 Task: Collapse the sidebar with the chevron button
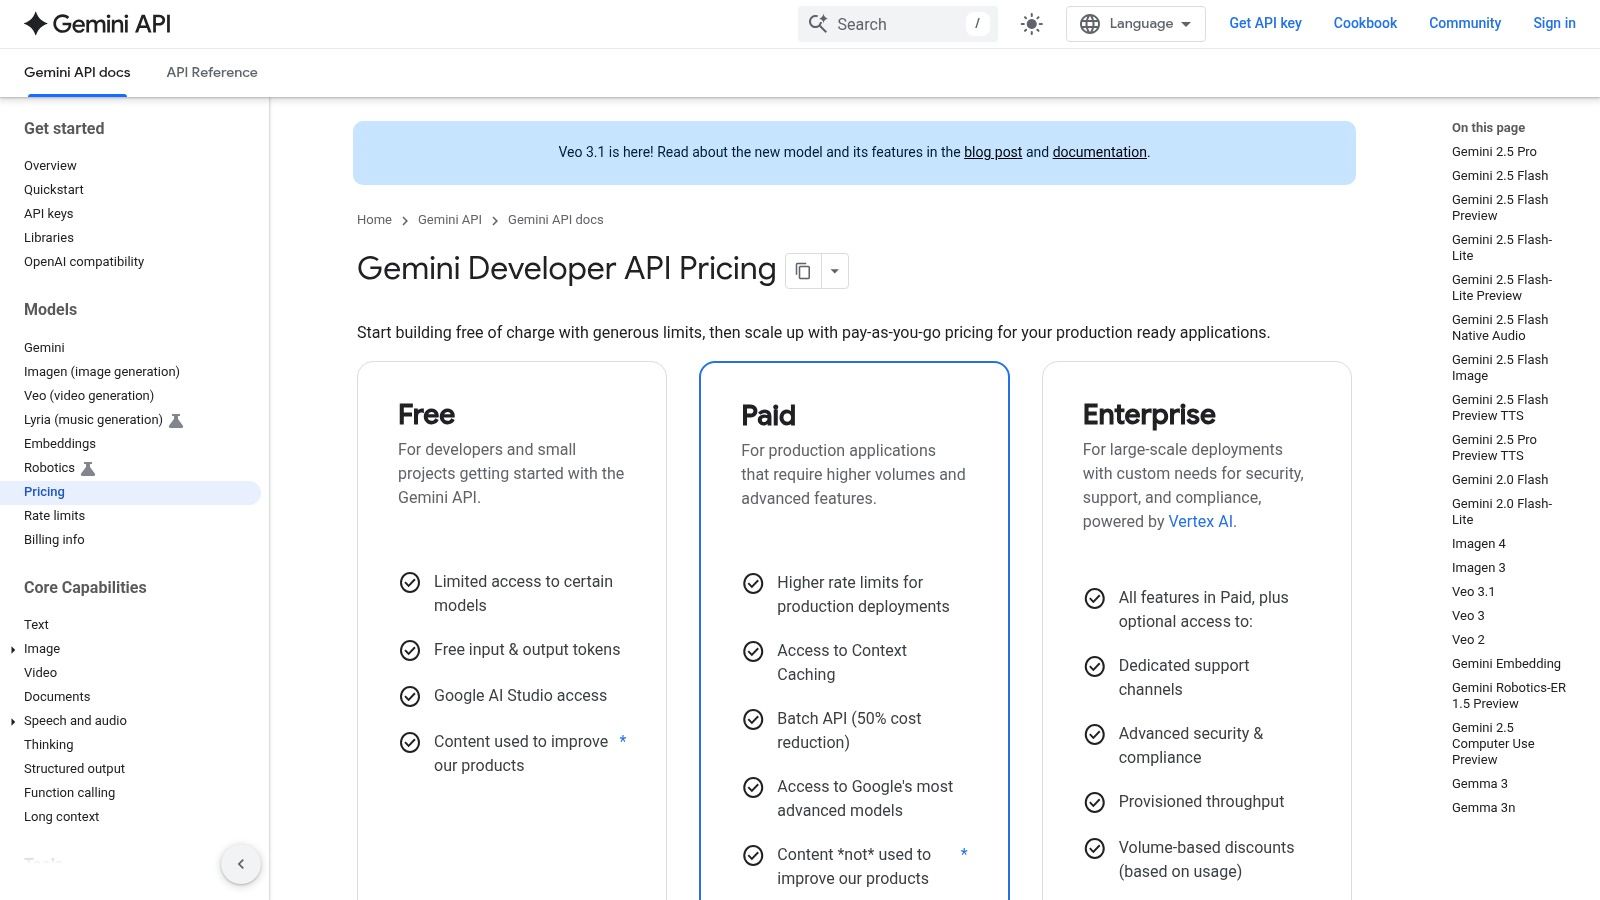click(241, 863)
